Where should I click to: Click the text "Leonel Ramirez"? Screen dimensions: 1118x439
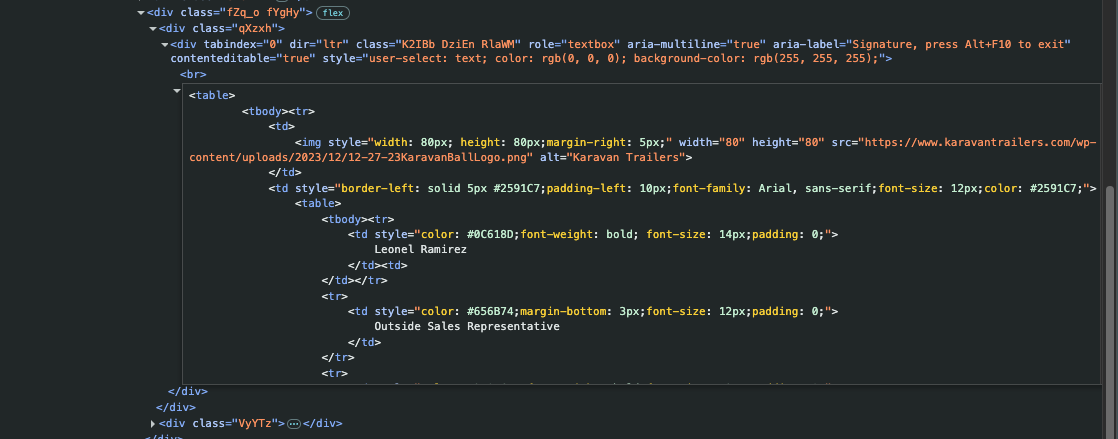pos(421,249)
